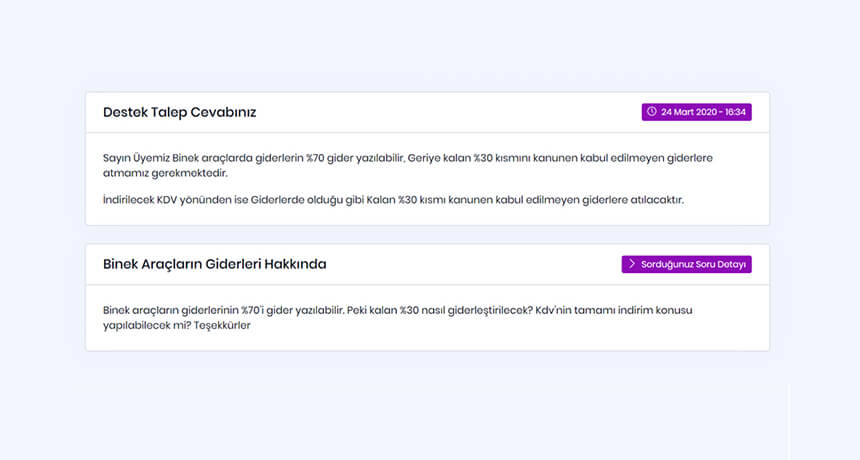Click the paragraph starting with Sayın Üyemiz
Image resolution: width=860 pixels, height=460 pixels.
400,159
